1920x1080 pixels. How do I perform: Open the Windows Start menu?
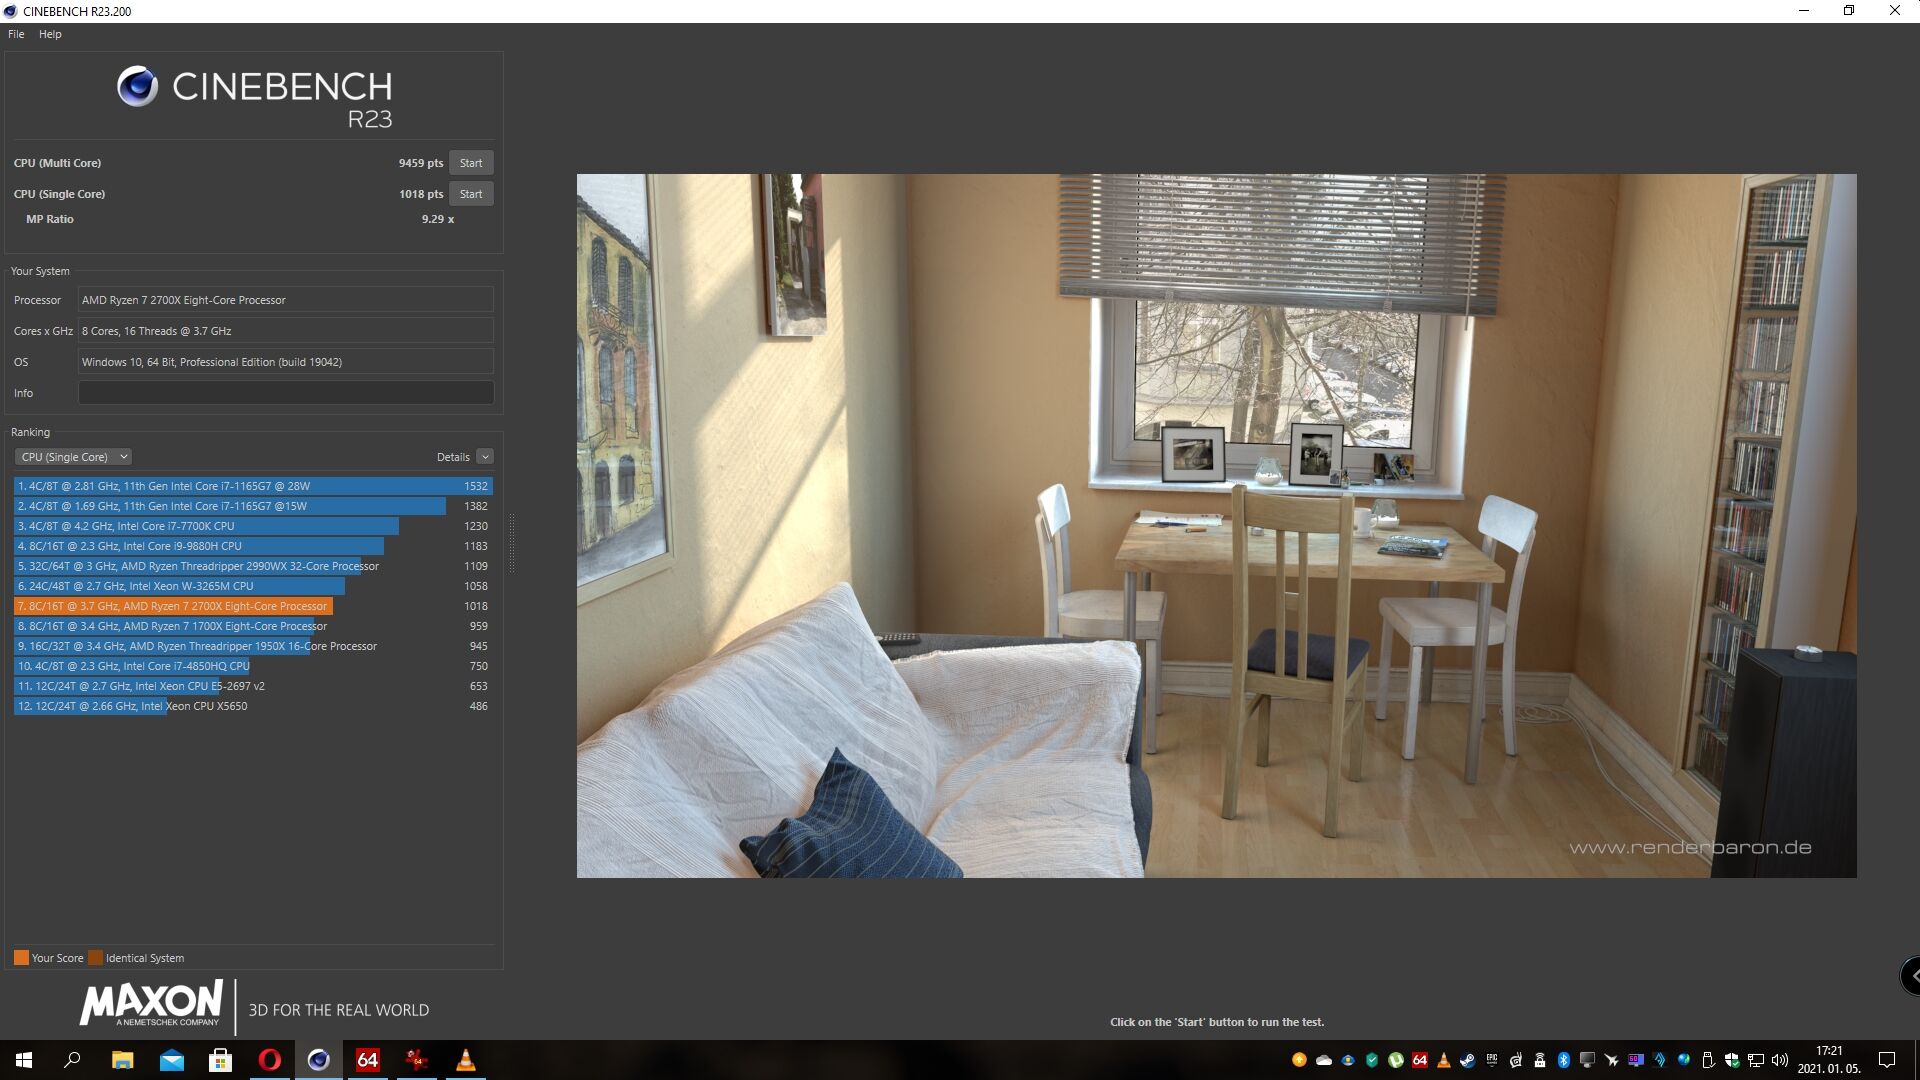tap(24, 1060)
